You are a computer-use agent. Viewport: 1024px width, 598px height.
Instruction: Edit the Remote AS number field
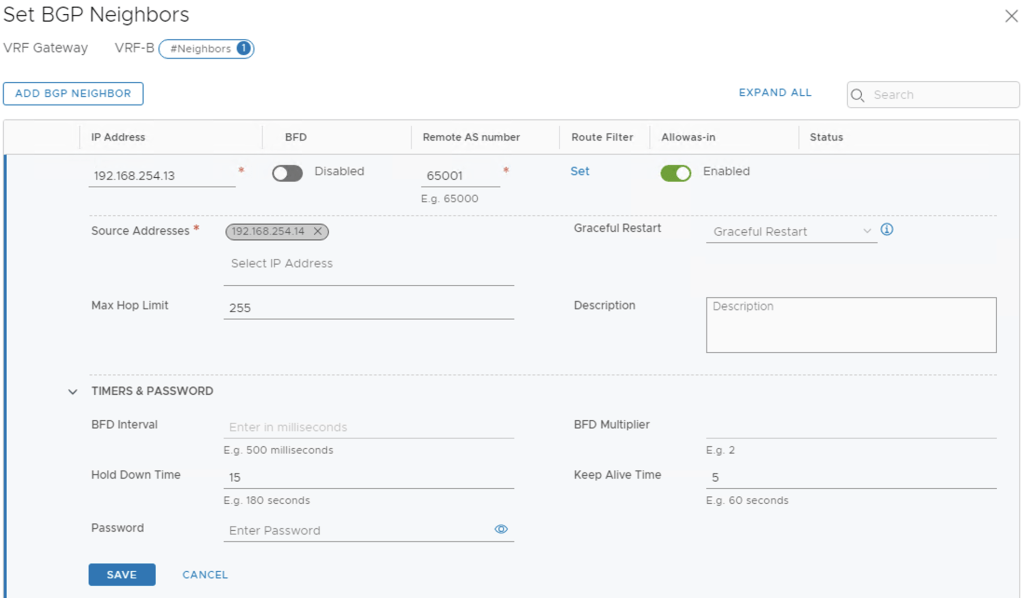pyautogui.click(x=460, y=175)
